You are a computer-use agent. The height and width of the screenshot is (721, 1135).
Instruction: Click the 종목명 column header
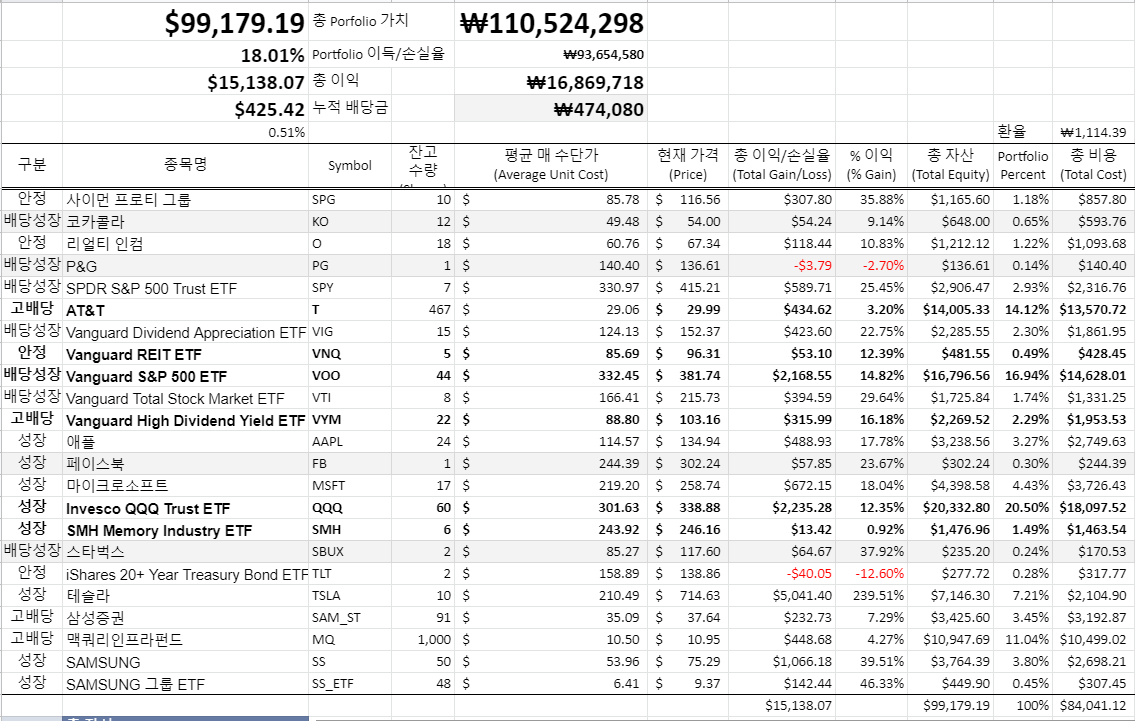pos(185,165)
